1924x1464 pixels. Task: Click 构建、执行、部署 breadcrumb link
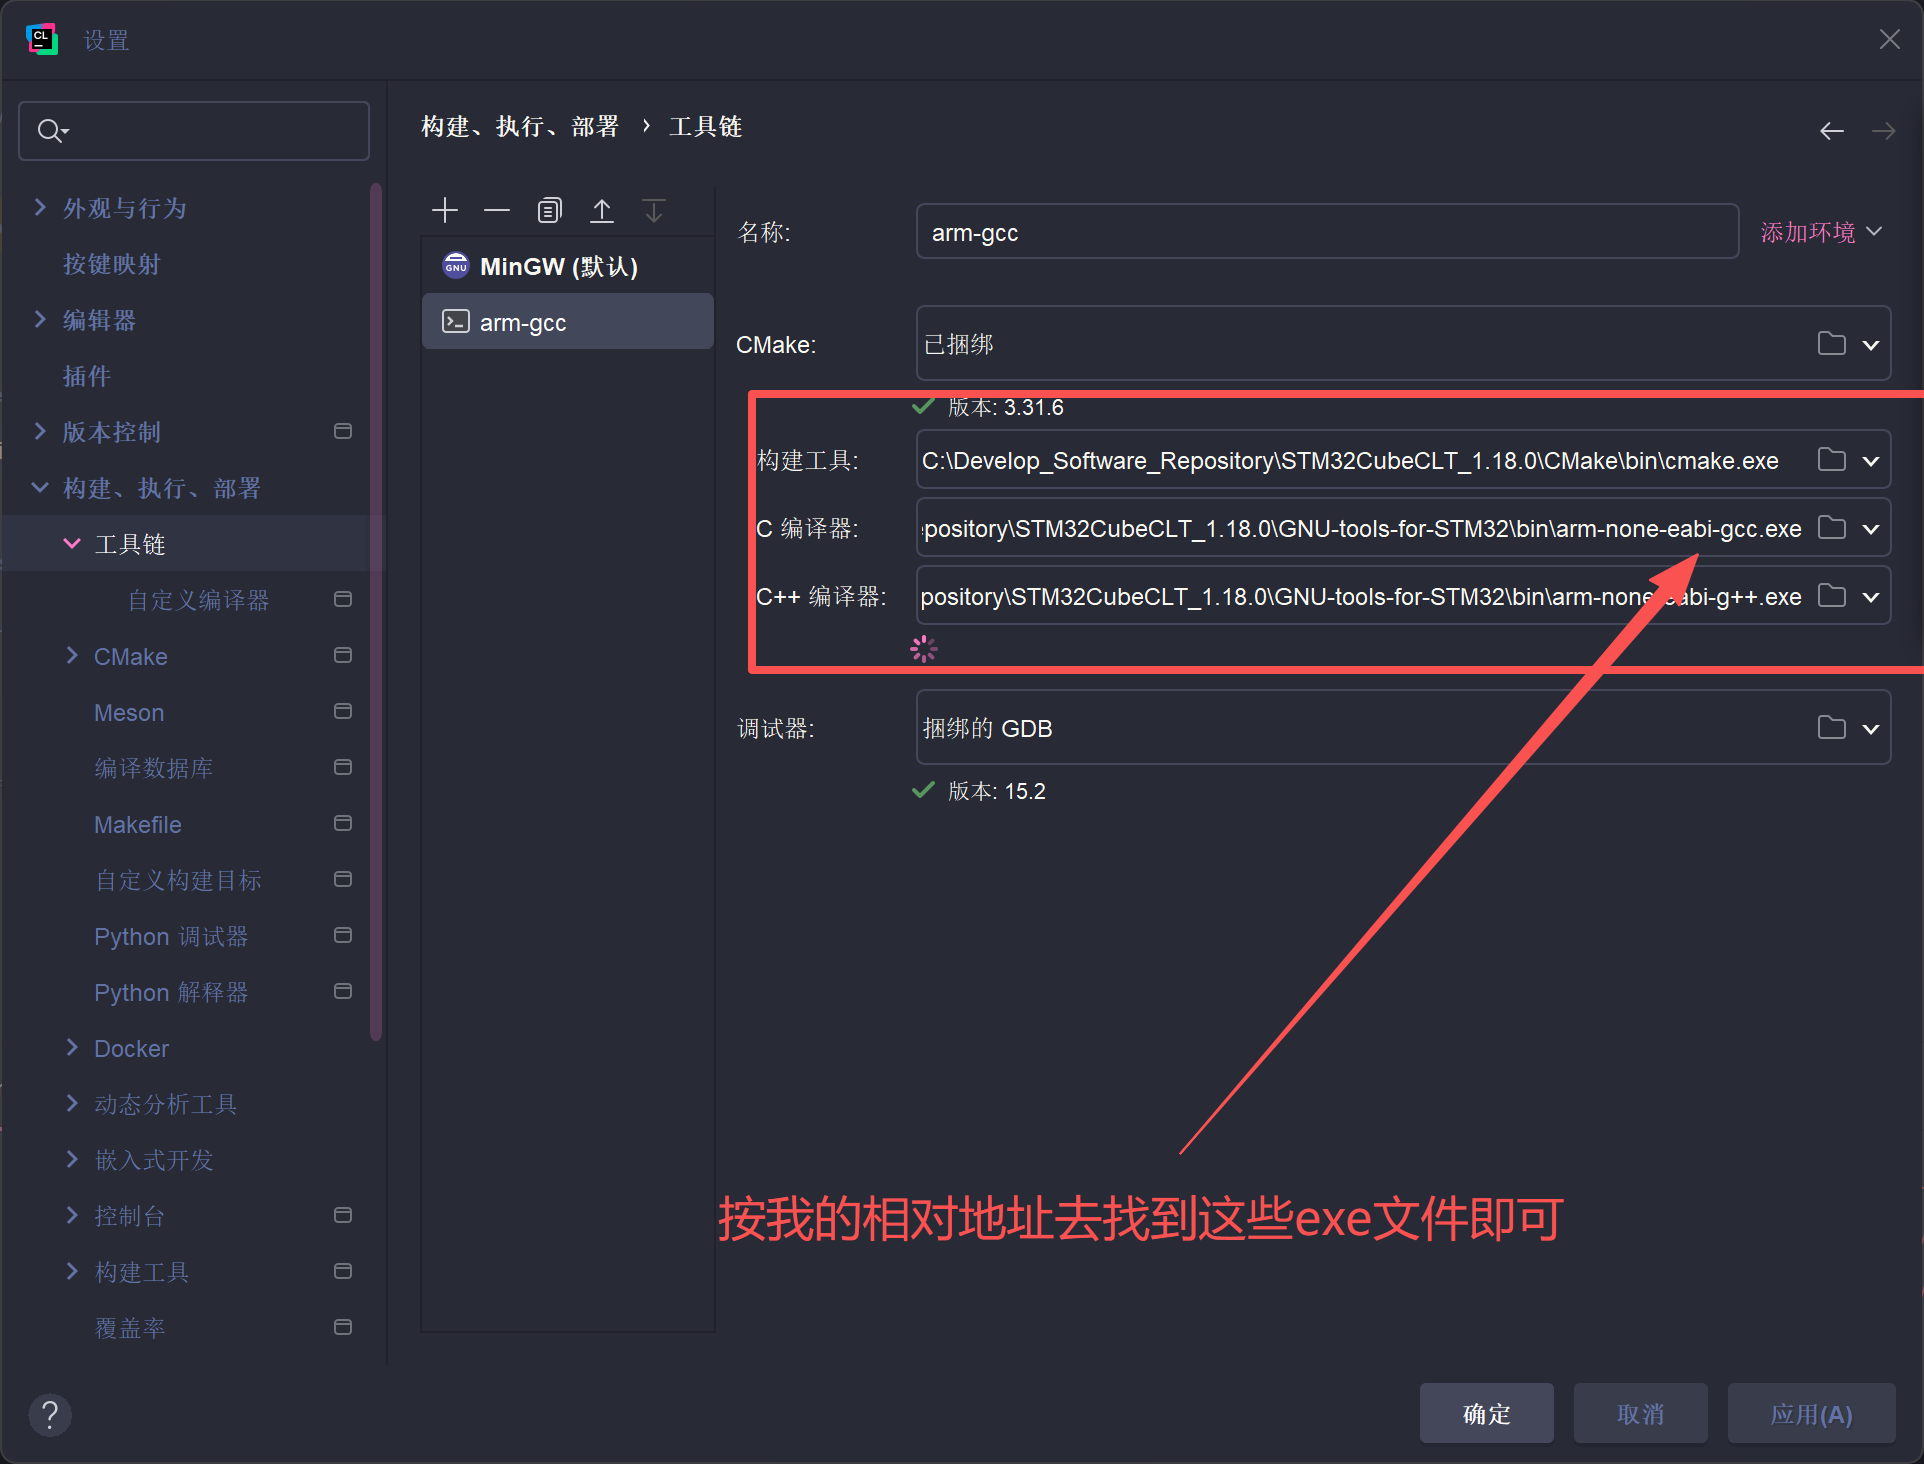[x=520, y=127]
